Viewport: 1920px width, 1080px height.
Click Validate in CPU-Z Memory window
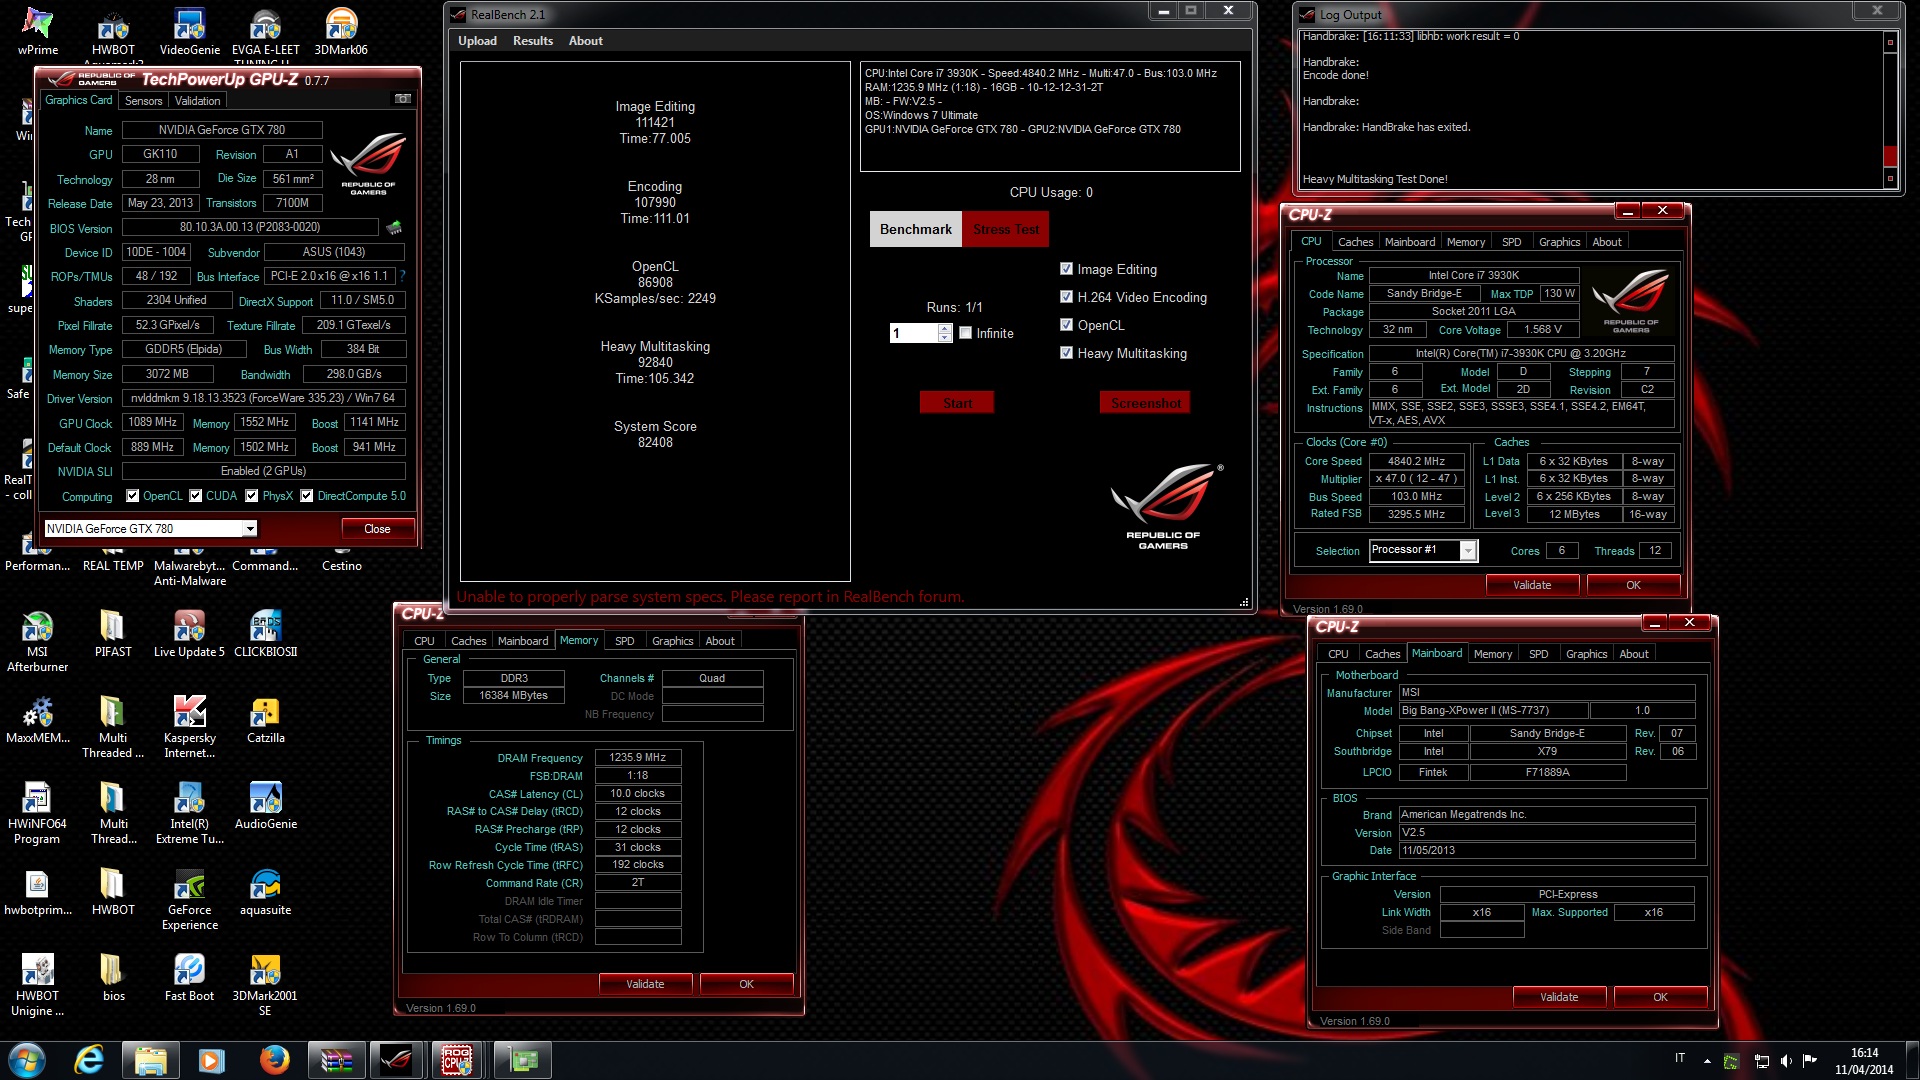click(x=645, y=984)
